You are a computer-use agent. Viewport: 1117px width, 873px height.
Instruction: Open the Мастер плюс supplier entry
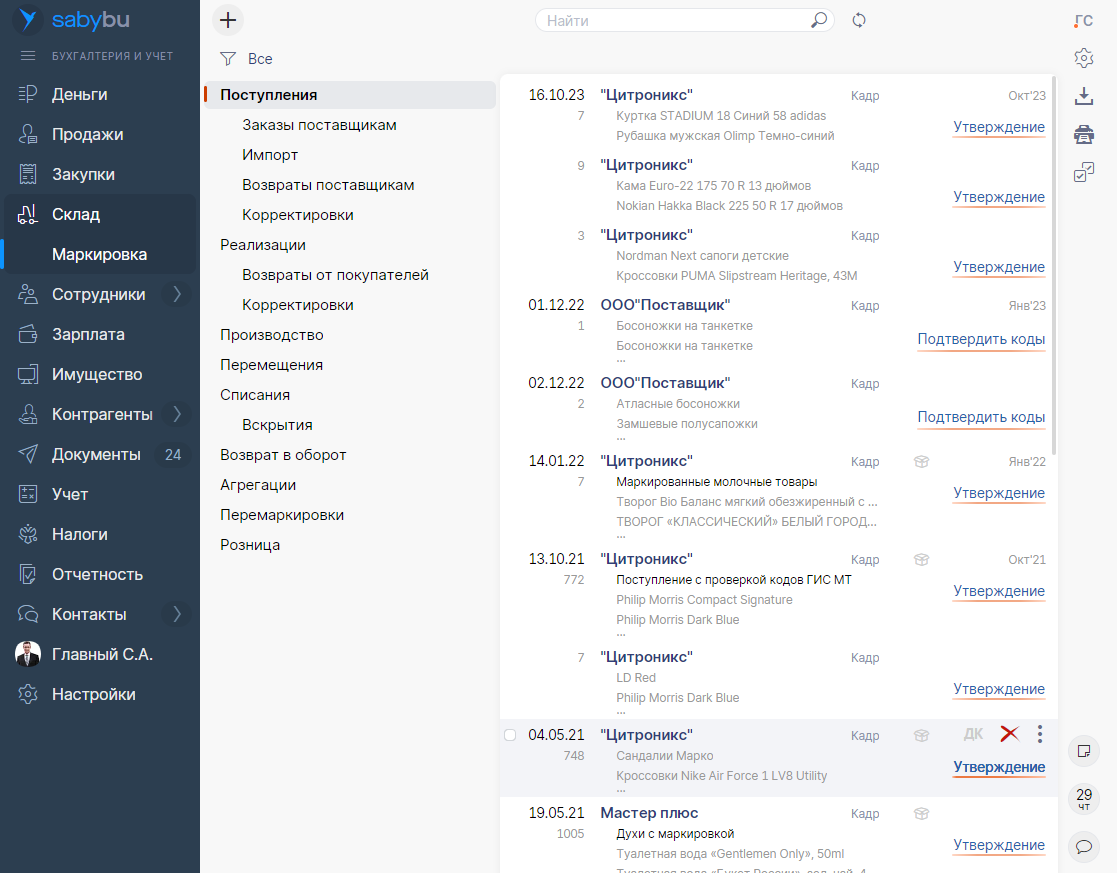(649, 813)
